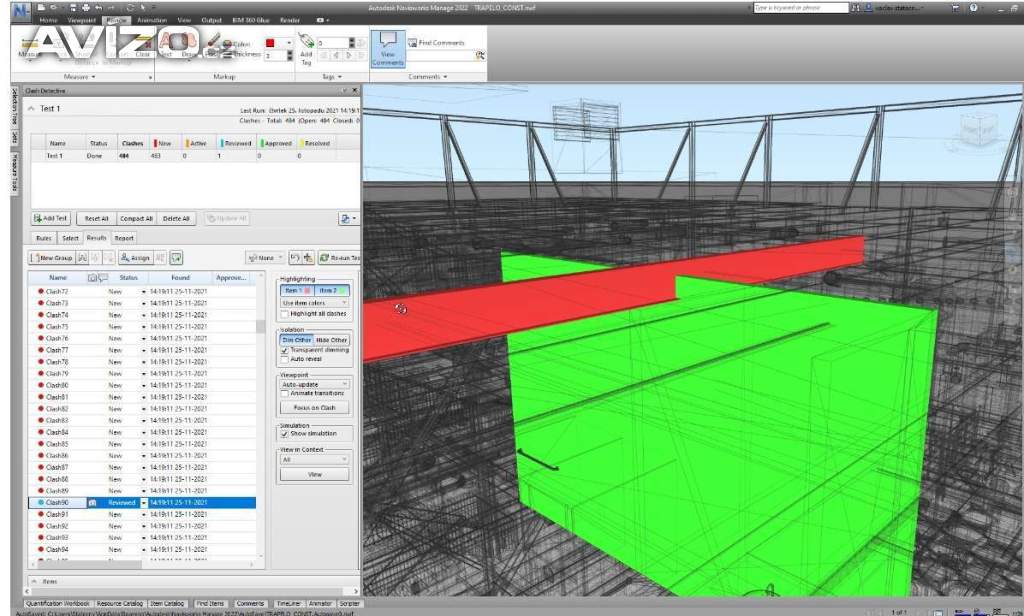The image size is (1024, 616).
Task: Open the Animation ribbon tab
Action: (152, 19)
